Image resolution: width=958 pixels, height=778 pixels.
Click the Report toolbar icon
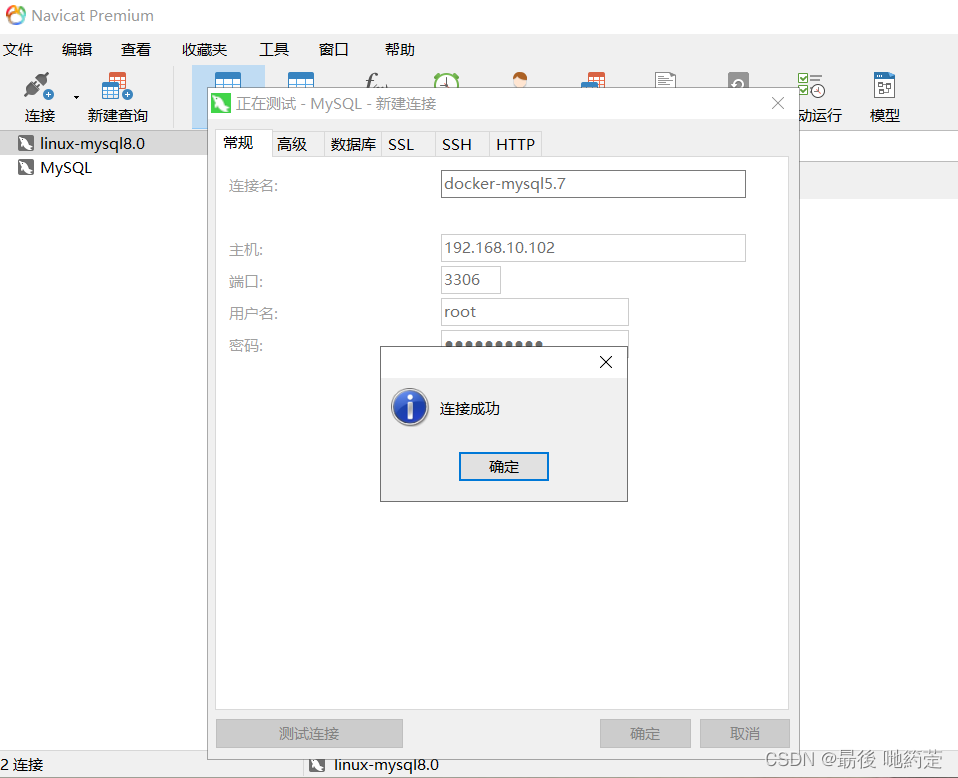665,80
